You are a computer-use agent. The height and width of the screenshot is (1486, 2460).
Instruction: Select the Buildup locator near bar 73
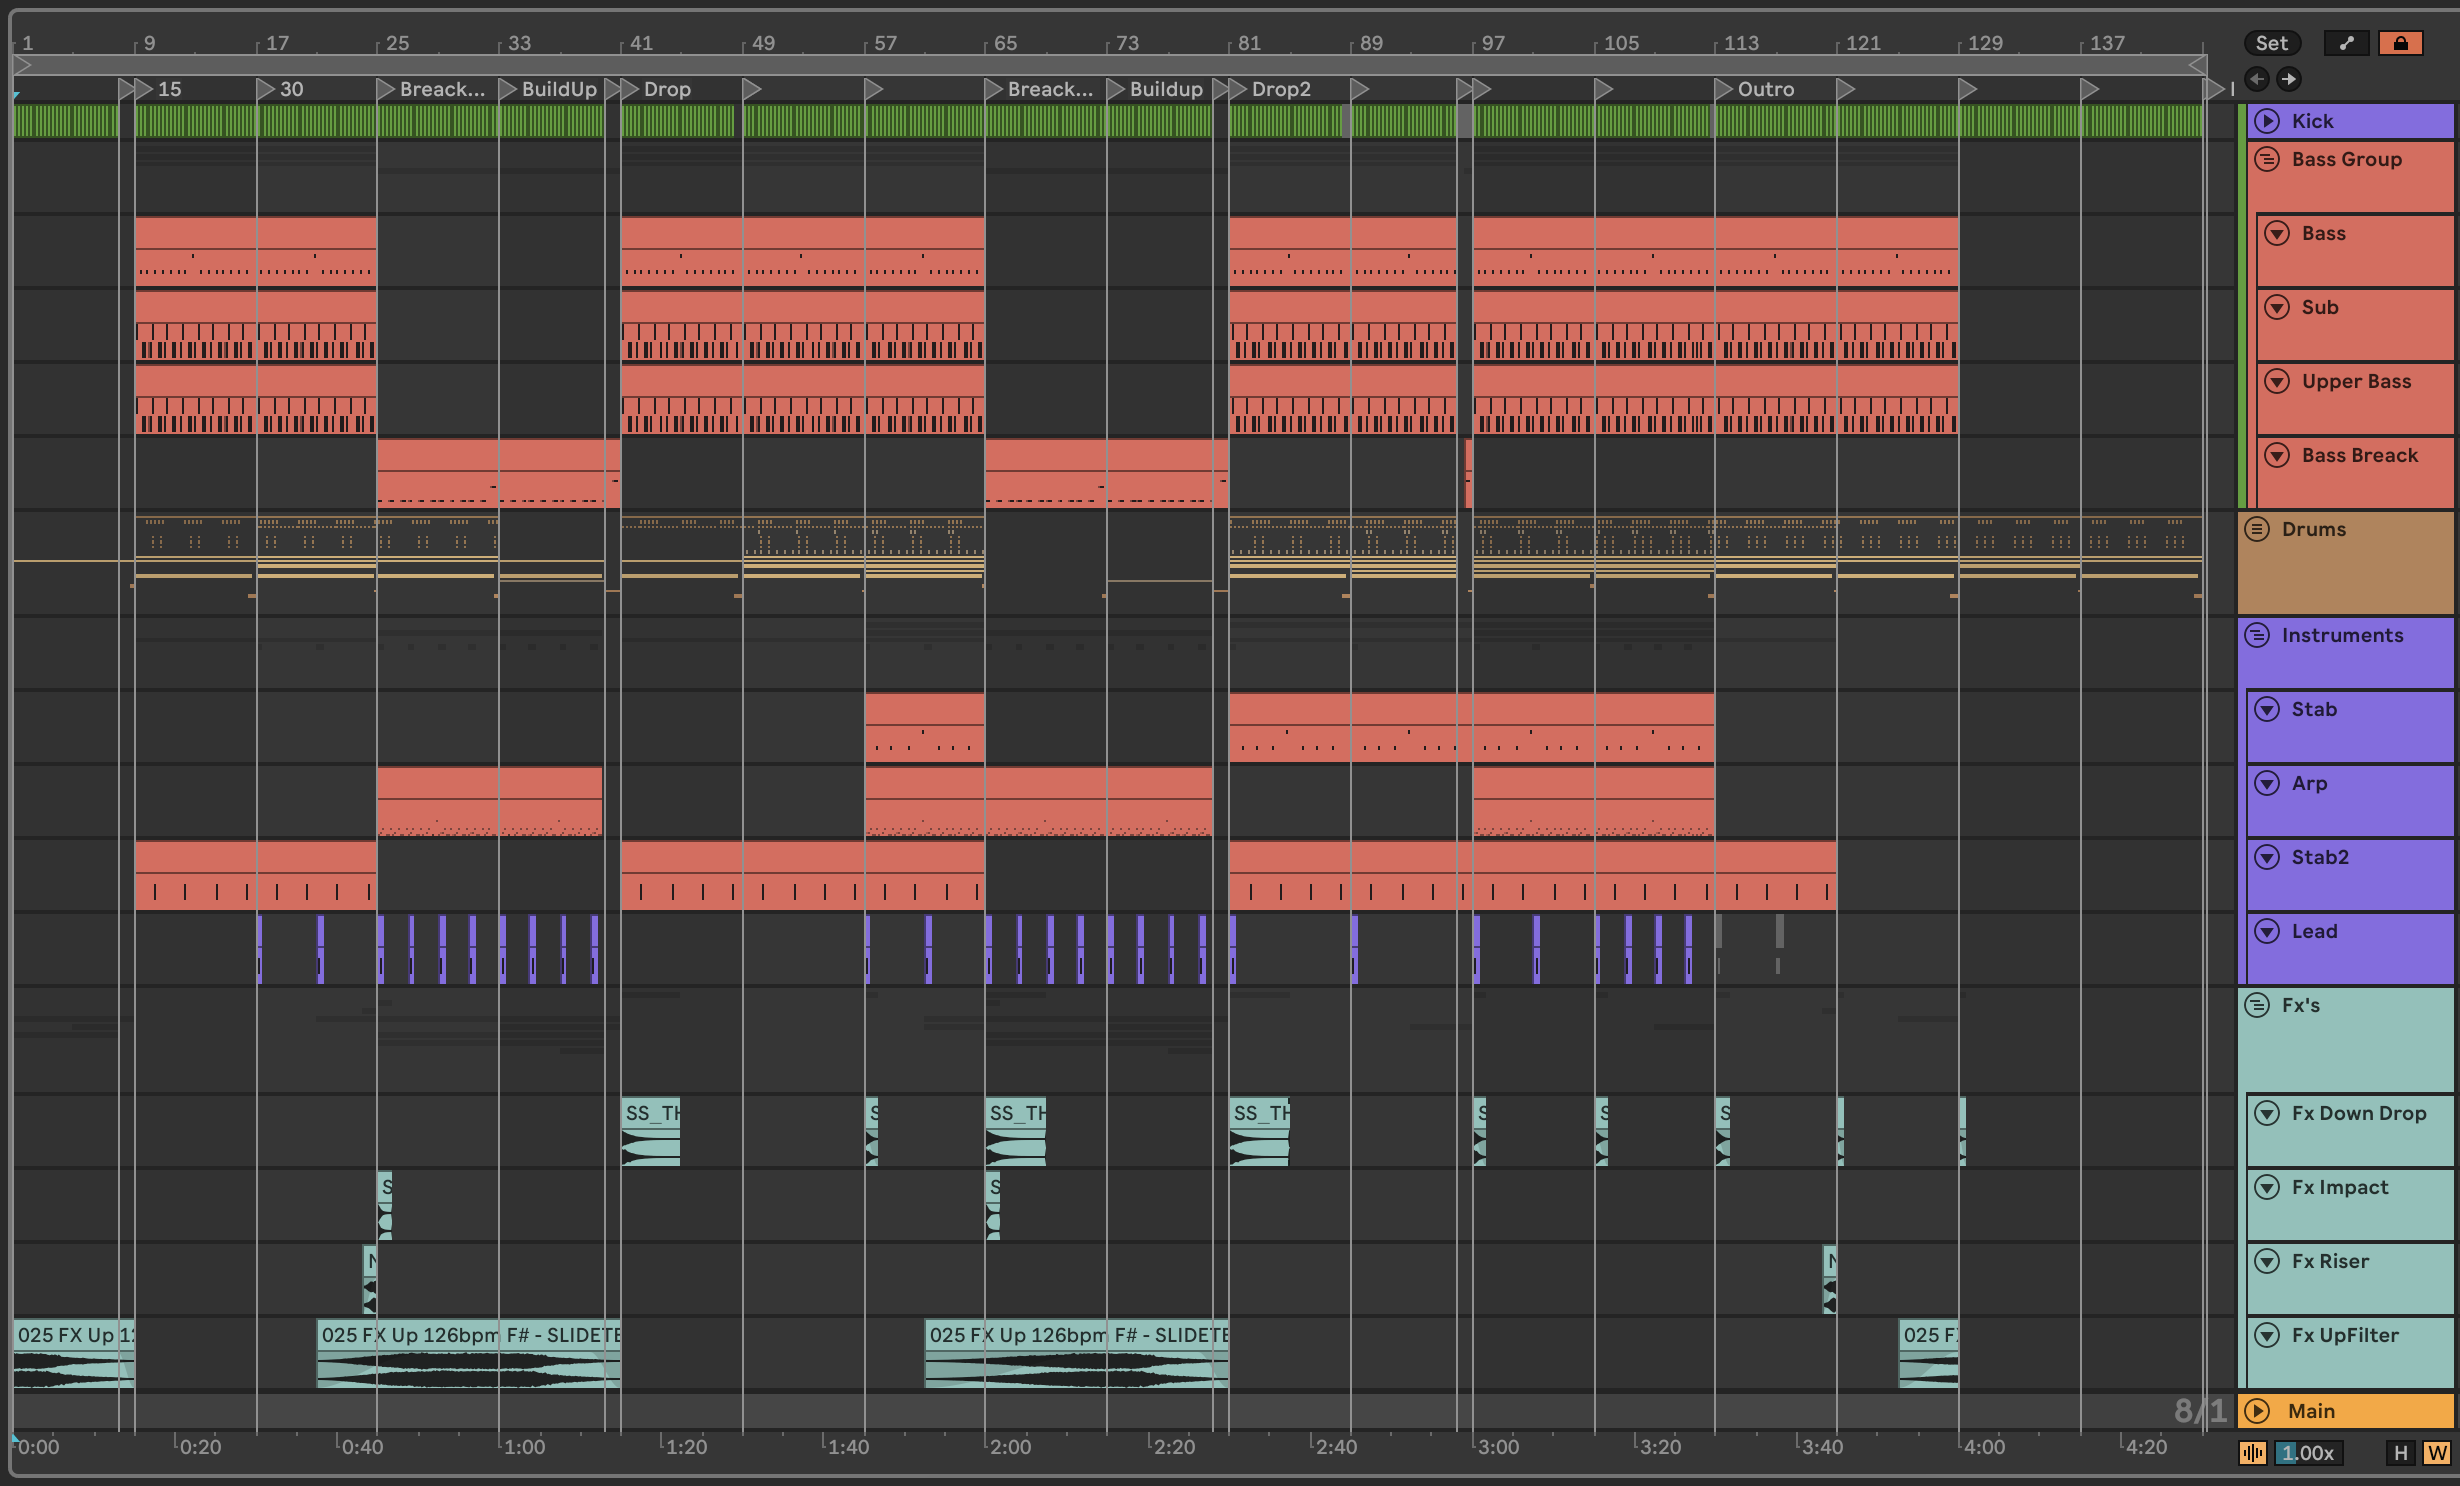coord(1156,89)
